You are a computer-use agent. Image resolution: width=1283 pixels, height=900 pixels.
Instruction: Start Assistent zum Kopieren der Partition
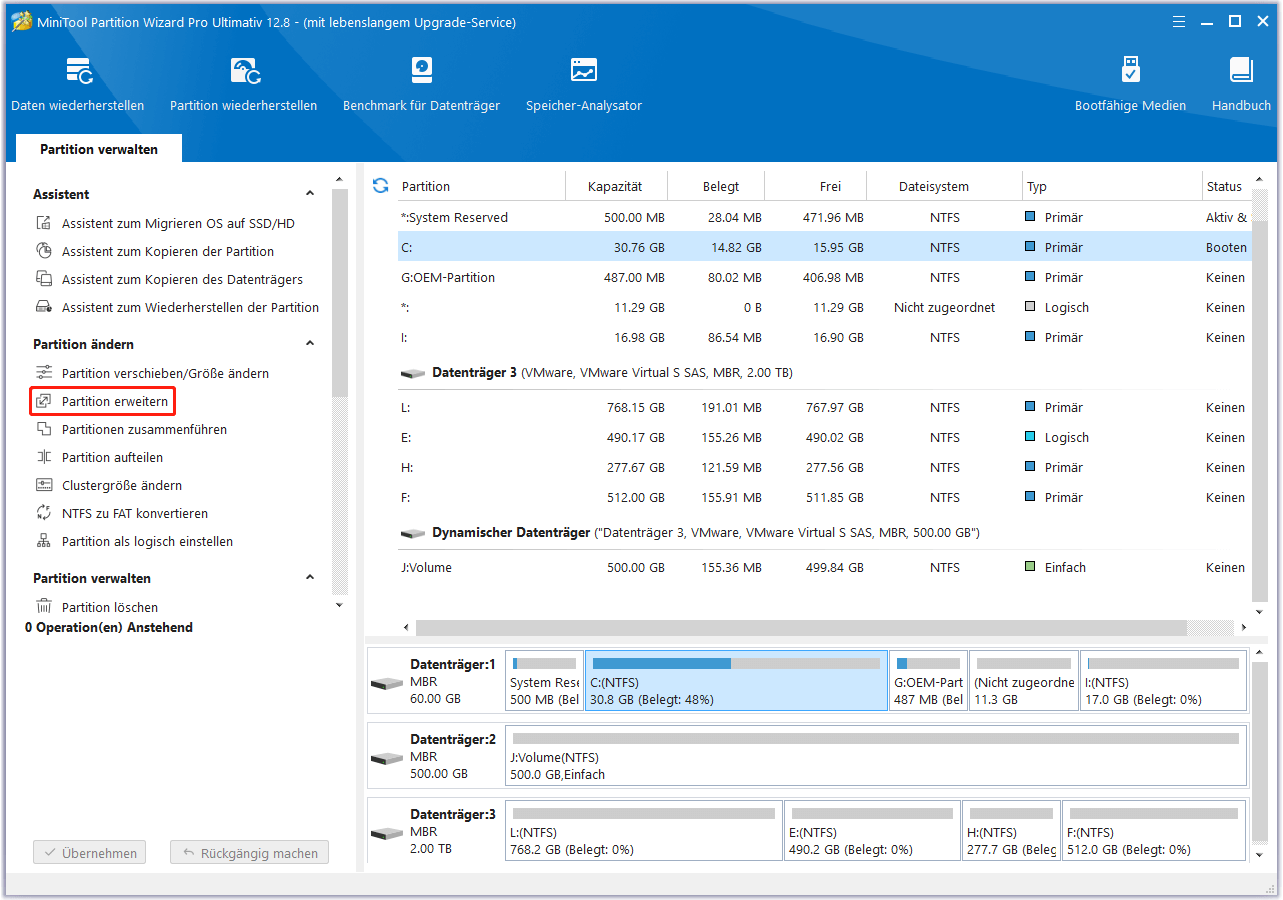pyautogui.click(x=167, y=252)
